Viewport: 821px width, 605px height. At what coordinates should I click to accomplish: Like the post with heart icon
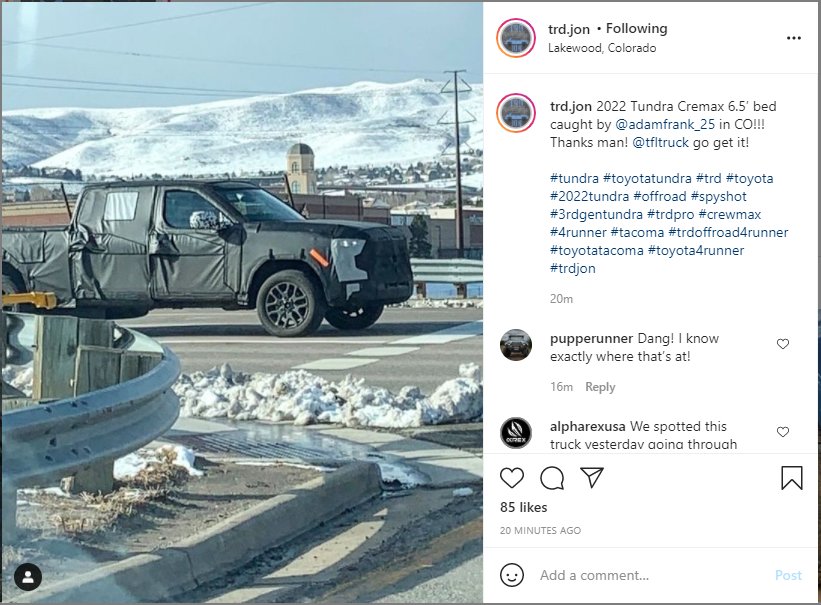[512, 478]
